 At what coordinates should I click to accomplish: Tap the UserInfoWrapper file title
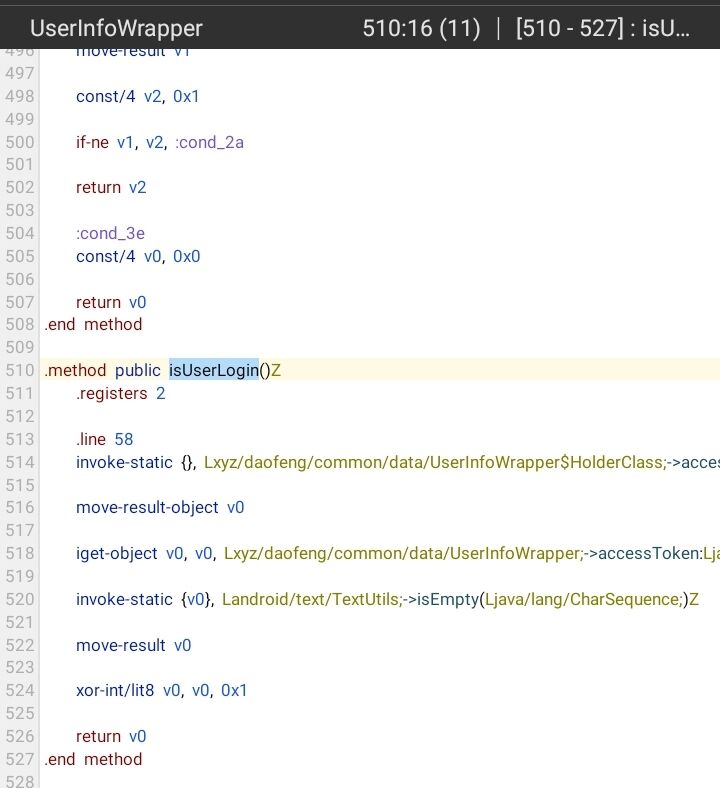click(x=116, y=28)
